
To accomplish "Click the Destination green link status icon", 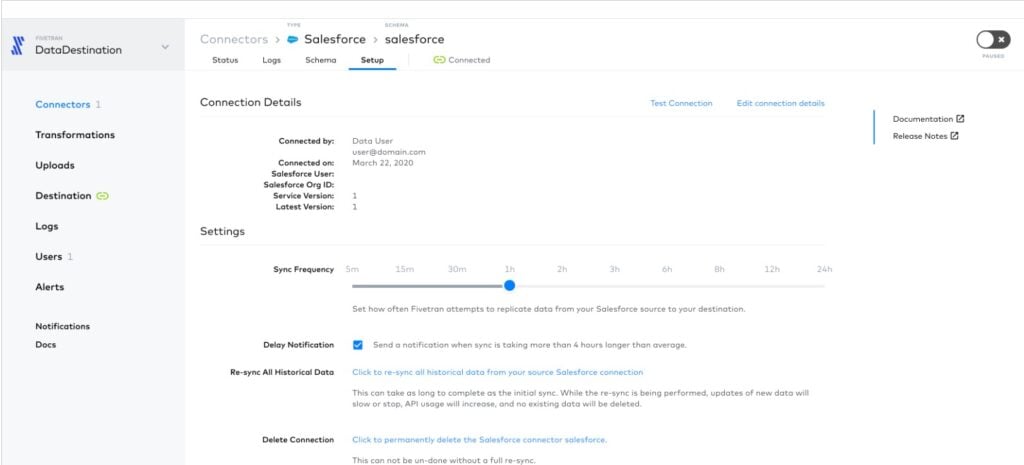I will (103, 196).
